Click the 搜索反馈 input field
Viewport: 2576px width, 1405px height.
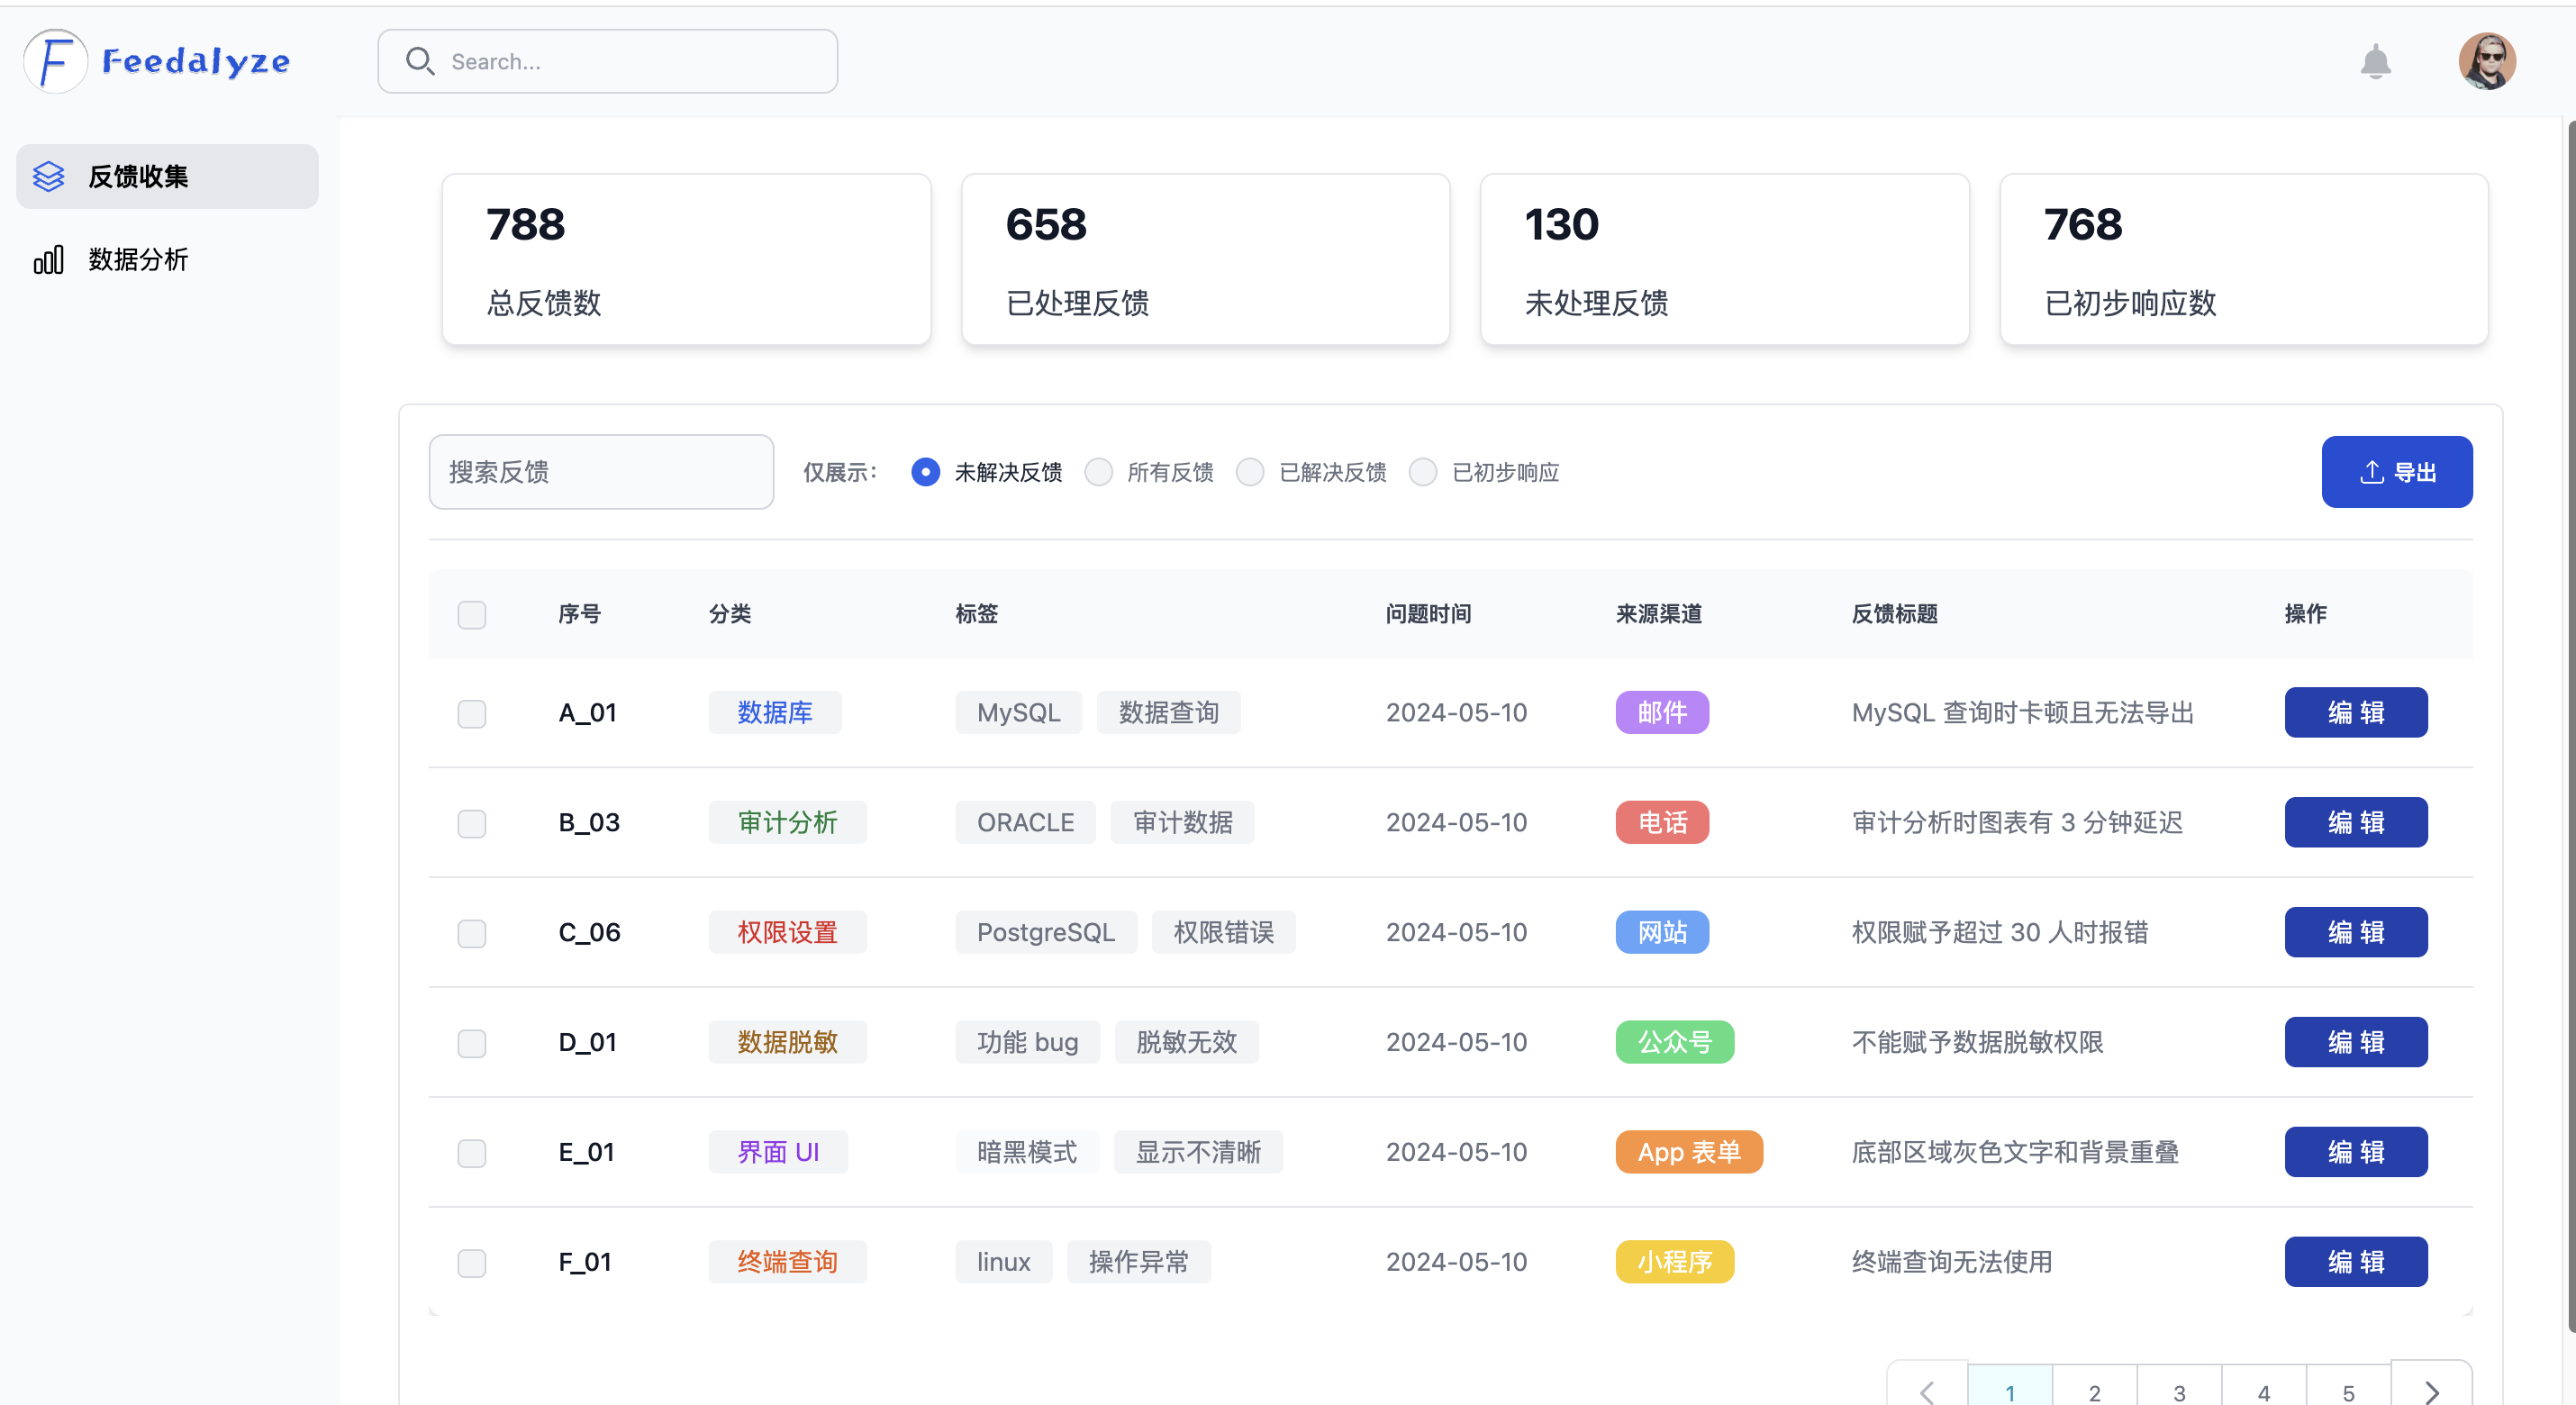(x=601, y=472)
